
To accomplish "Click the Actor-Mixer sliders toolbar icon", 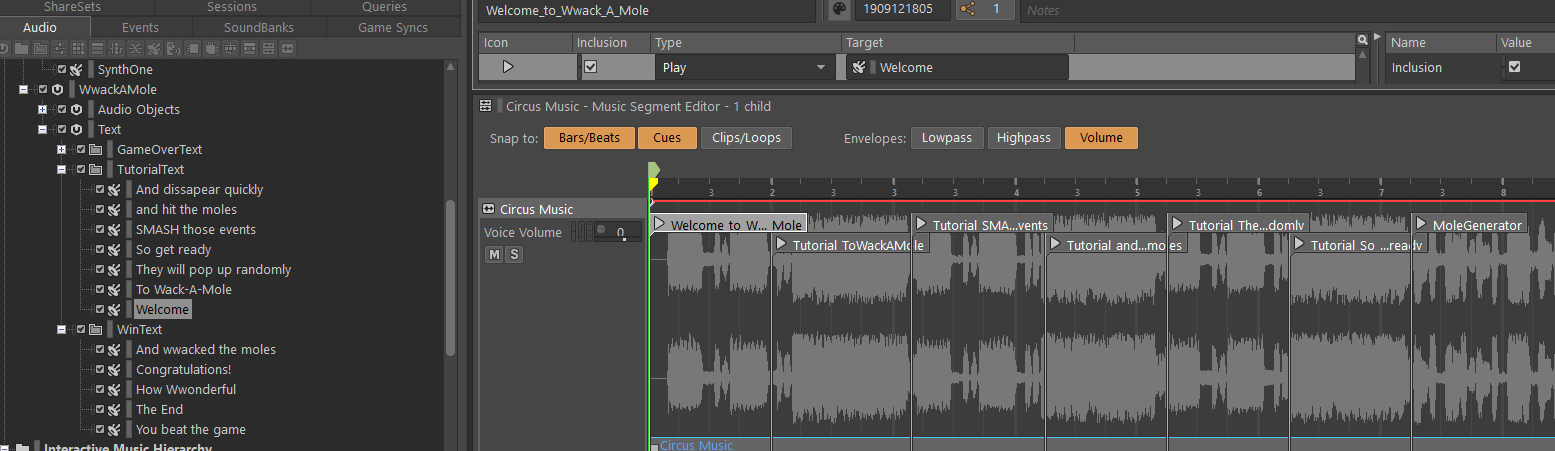I will click(x=59, y=48).
